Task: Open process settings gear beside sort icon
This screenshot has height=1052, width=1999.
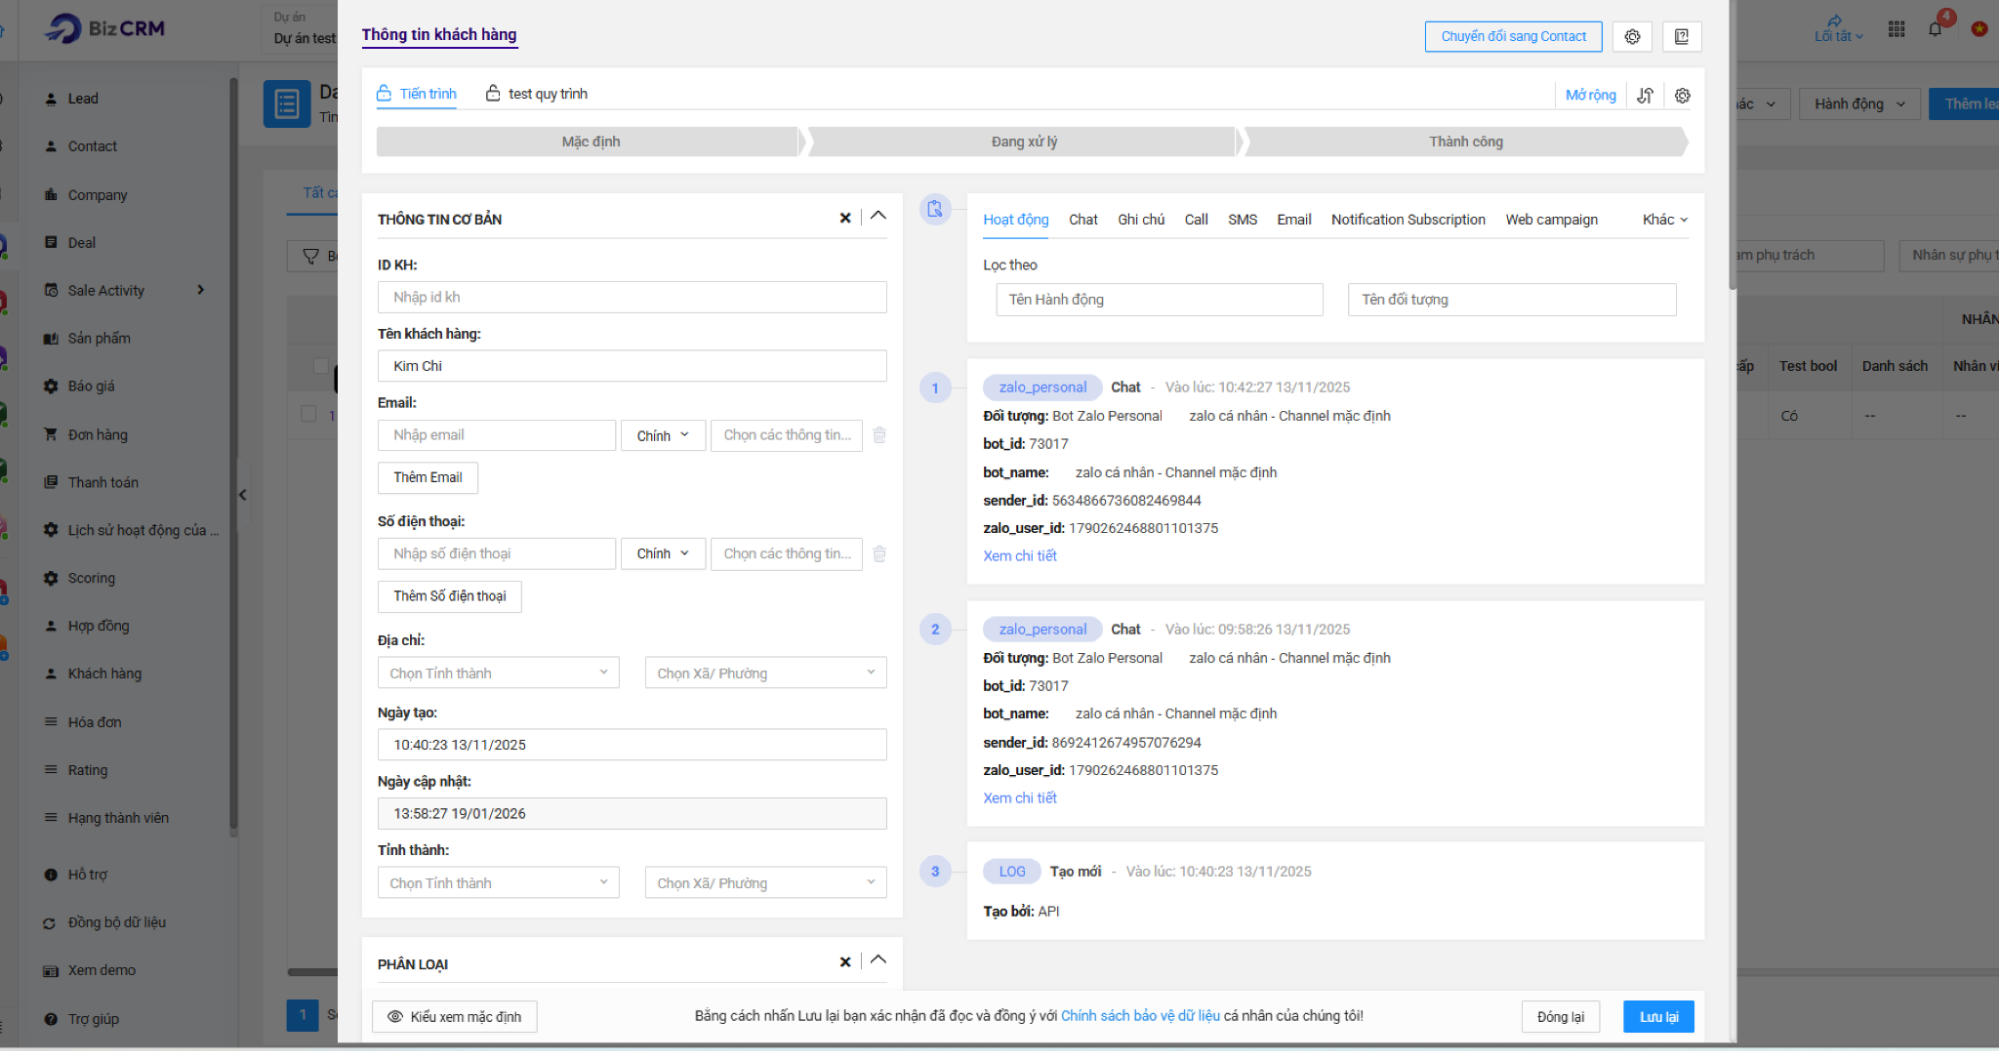Action: click(1683, 96)
